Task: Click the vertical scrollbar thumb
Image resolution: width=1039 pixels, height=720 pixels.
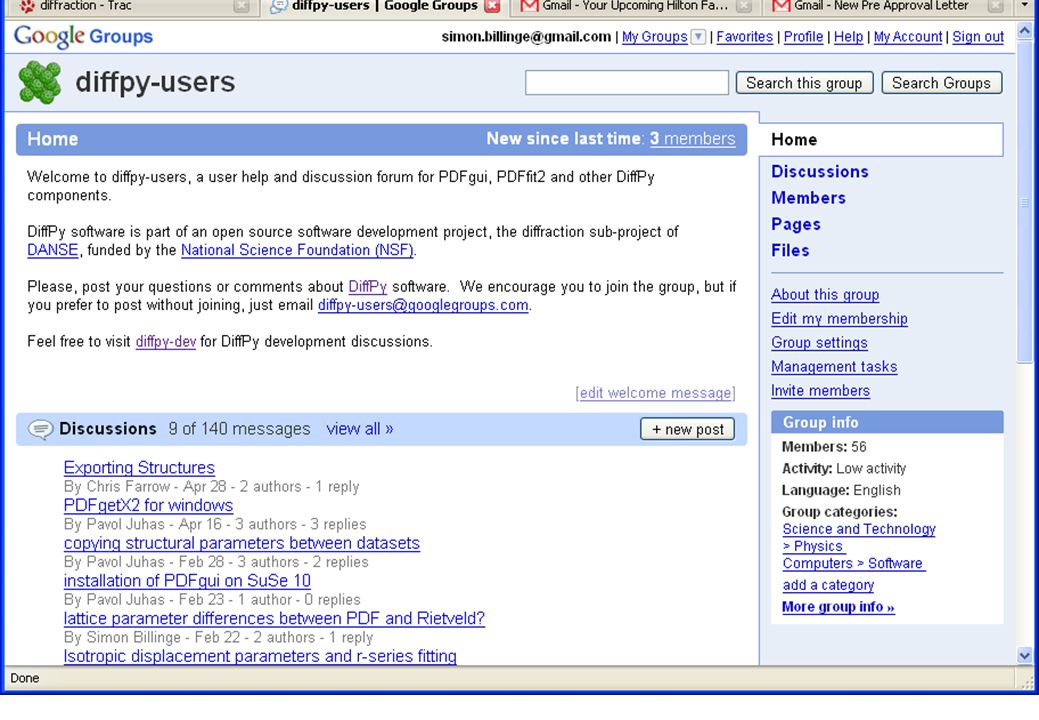Action: click(x=1024, y=202)
